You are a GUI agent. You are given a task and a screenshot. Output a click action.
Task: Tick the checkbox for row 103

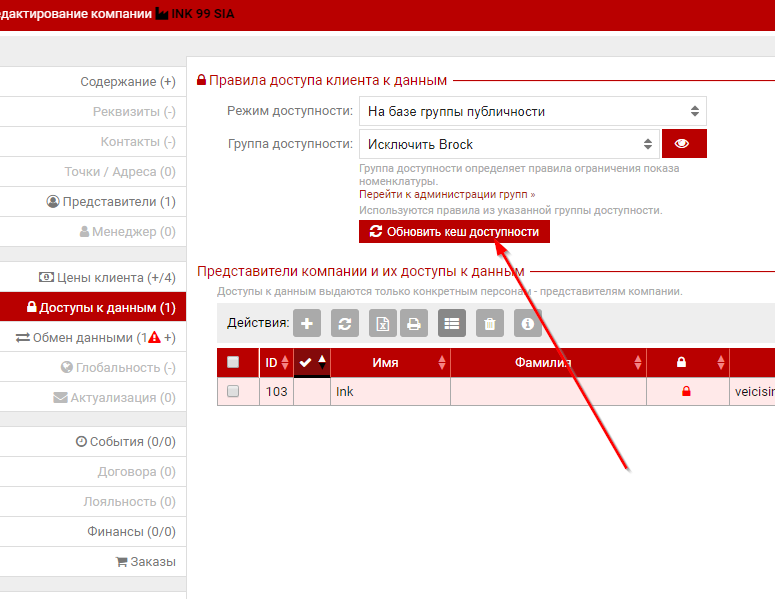coord(233,392)
